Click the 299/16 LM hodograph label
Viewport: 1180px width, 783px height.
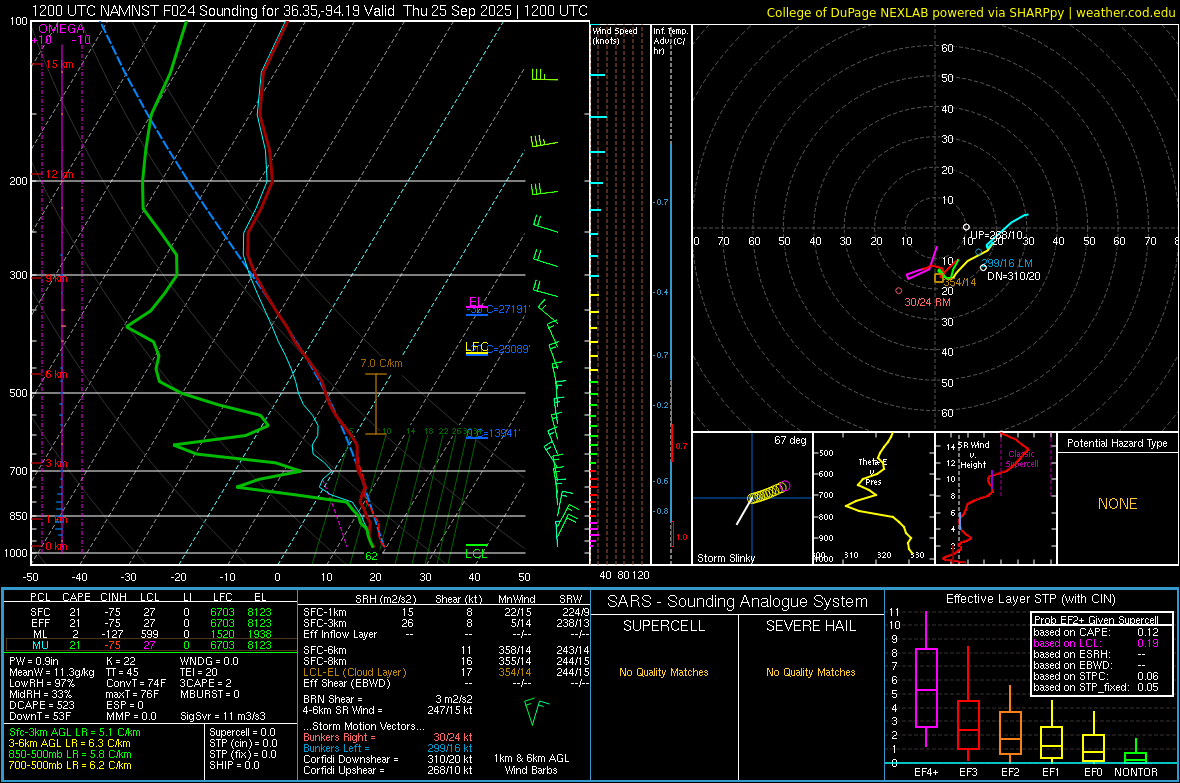click(1007, 263)
